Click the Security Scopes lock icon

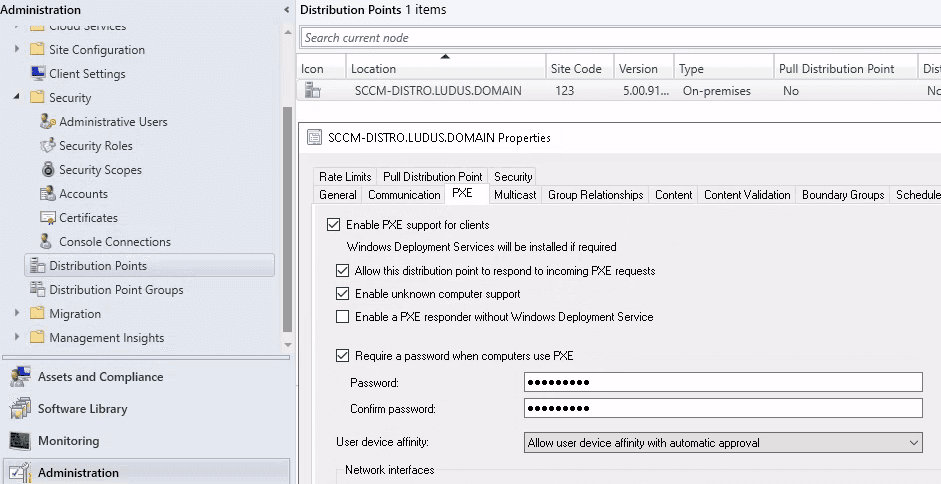pos(48,169)
